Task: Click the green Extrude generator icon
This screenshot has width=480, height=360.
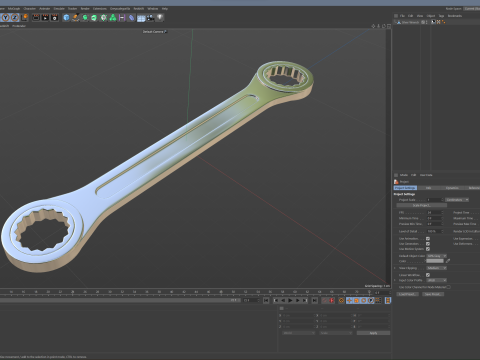Action: pyautogui.click(x=94, y=17)
